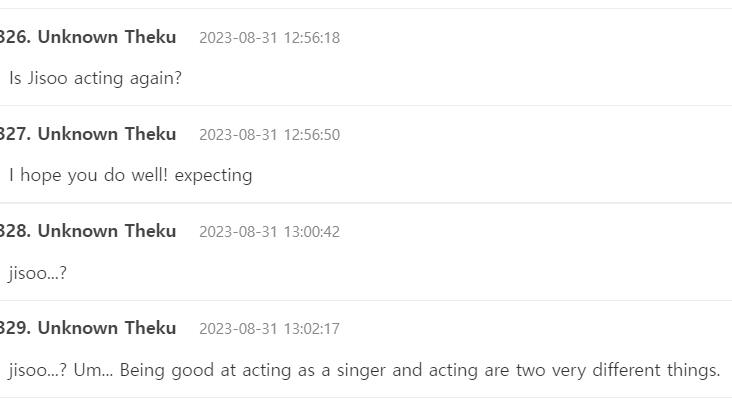Screen dimensions: 732x402
Task: Click the username on comment 327
Action: (x=106, y=134)
